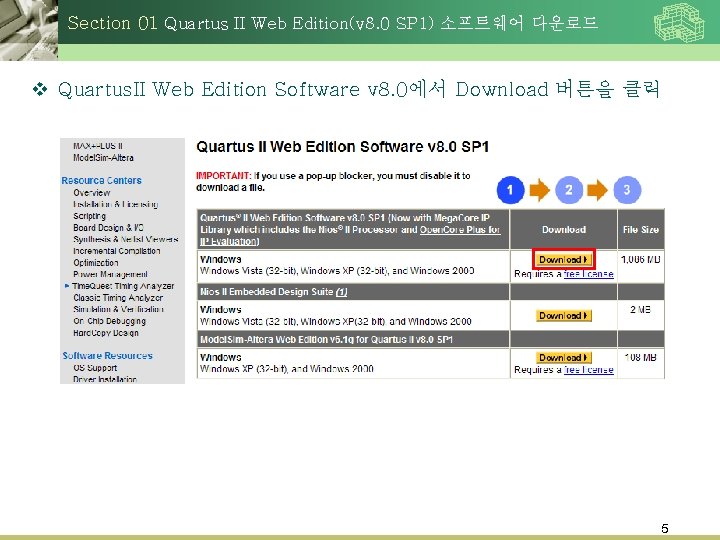
Task: Open HardCopy Design sidebar link
Action: click(106, 333)
